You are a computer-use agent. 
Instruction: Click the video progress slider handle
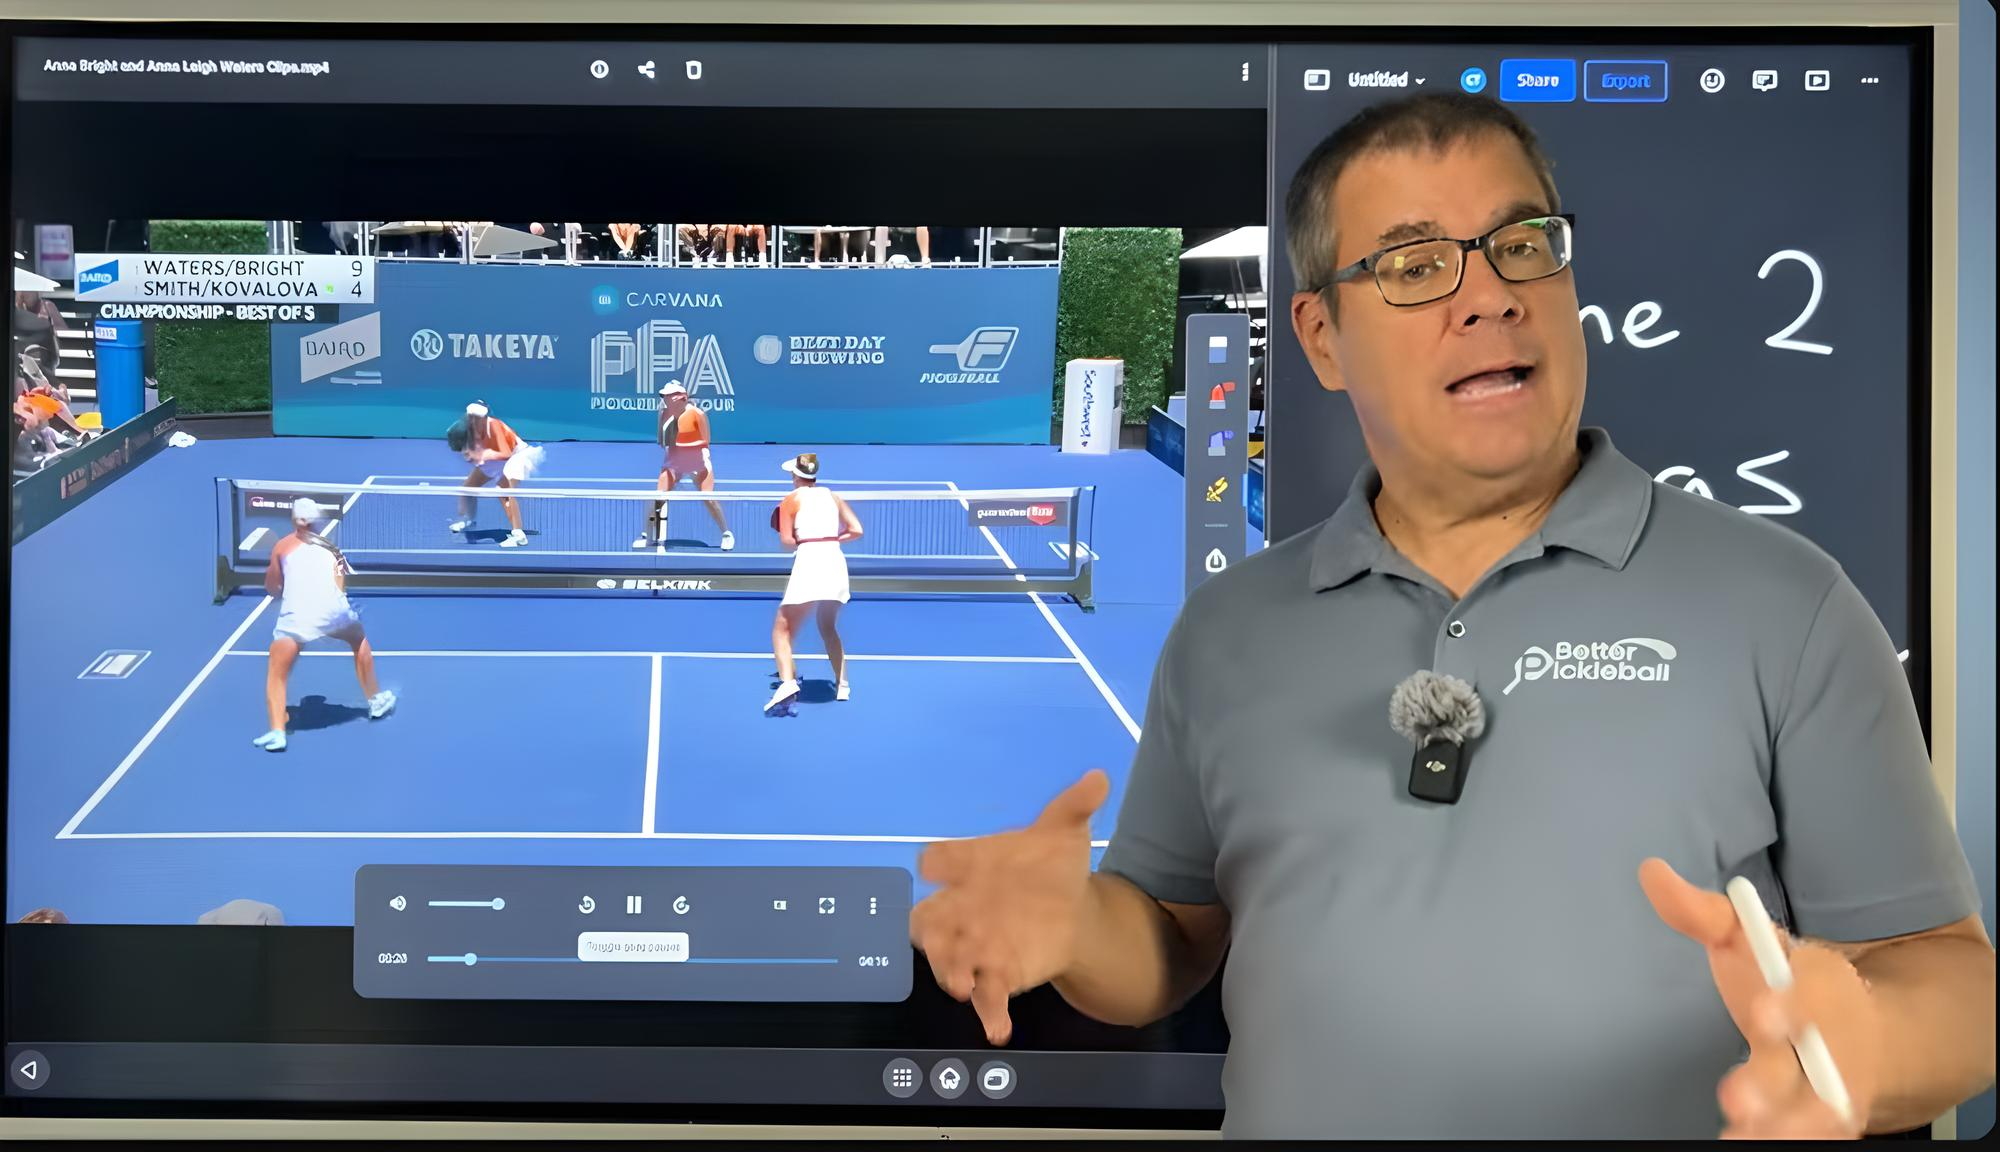click(470, 960)
